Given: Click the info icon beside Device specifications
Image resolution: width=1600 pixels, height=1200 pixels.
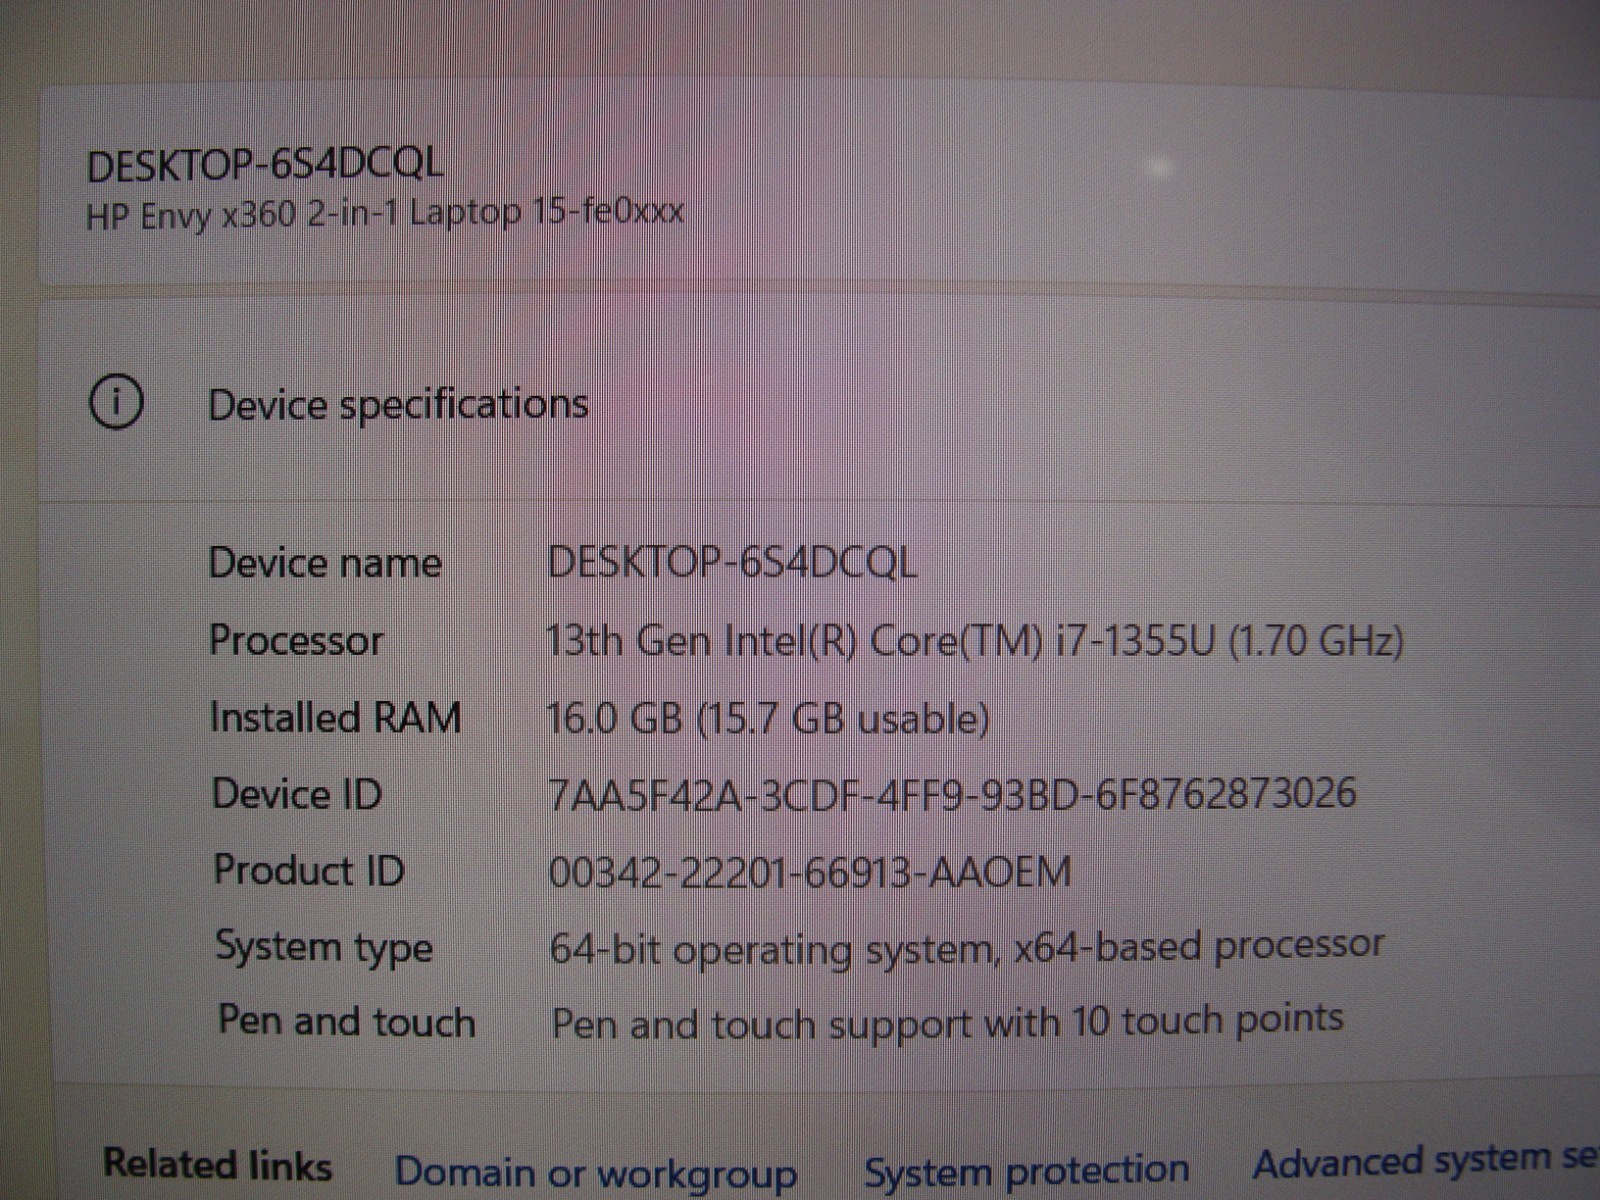Looking at the screenshot, I should click(116, 402).
